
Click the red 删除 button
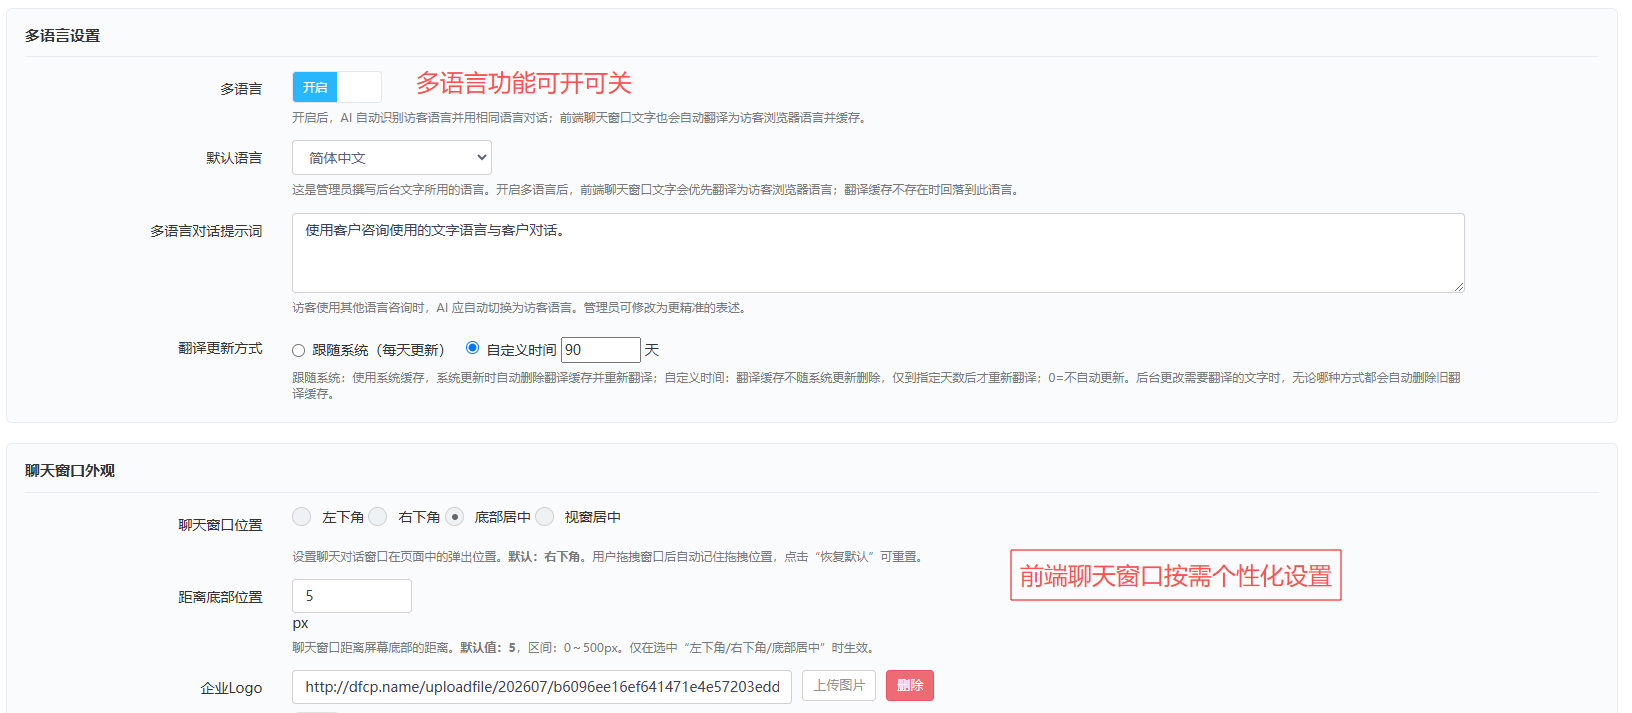tap(910, 686)
